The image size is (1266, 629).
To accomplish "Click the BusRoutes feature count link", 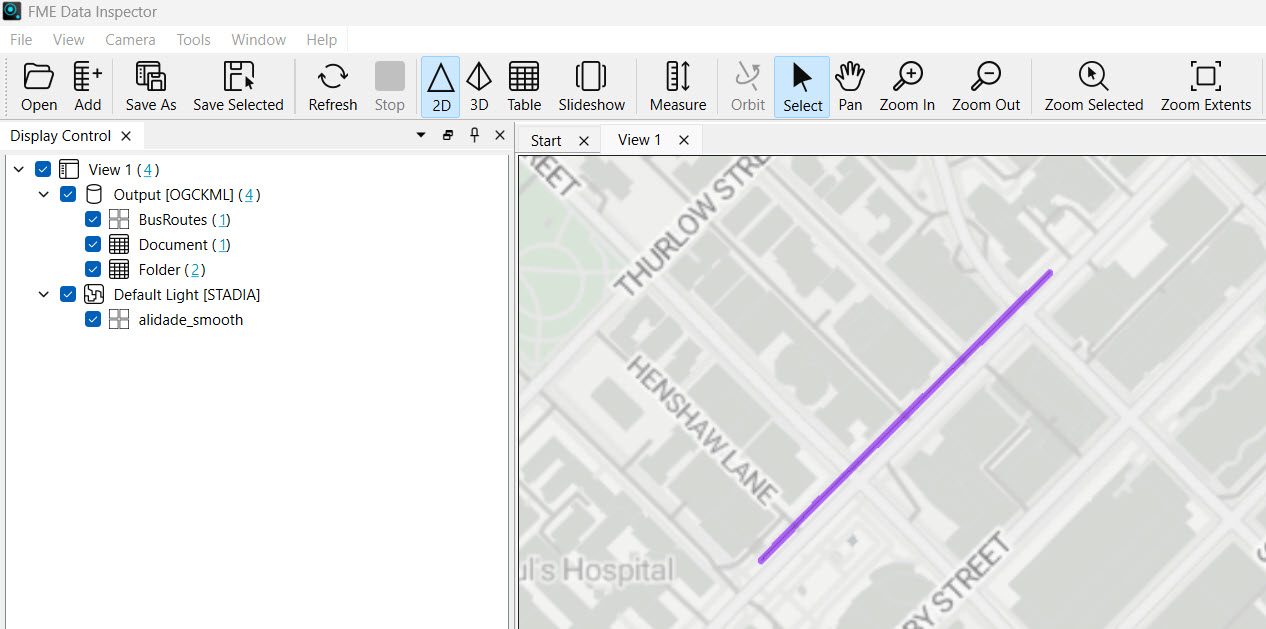I will (221, 220).
